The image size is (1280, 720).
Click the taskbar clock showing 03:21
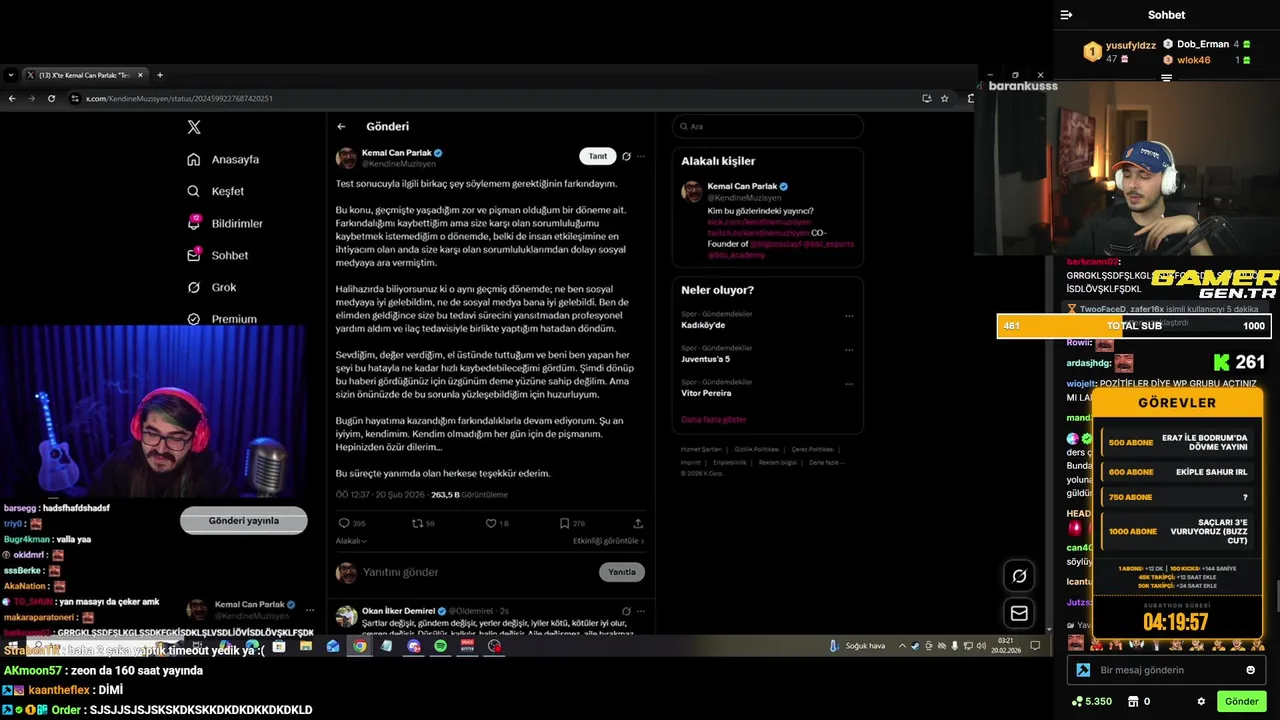point(1006,646)
